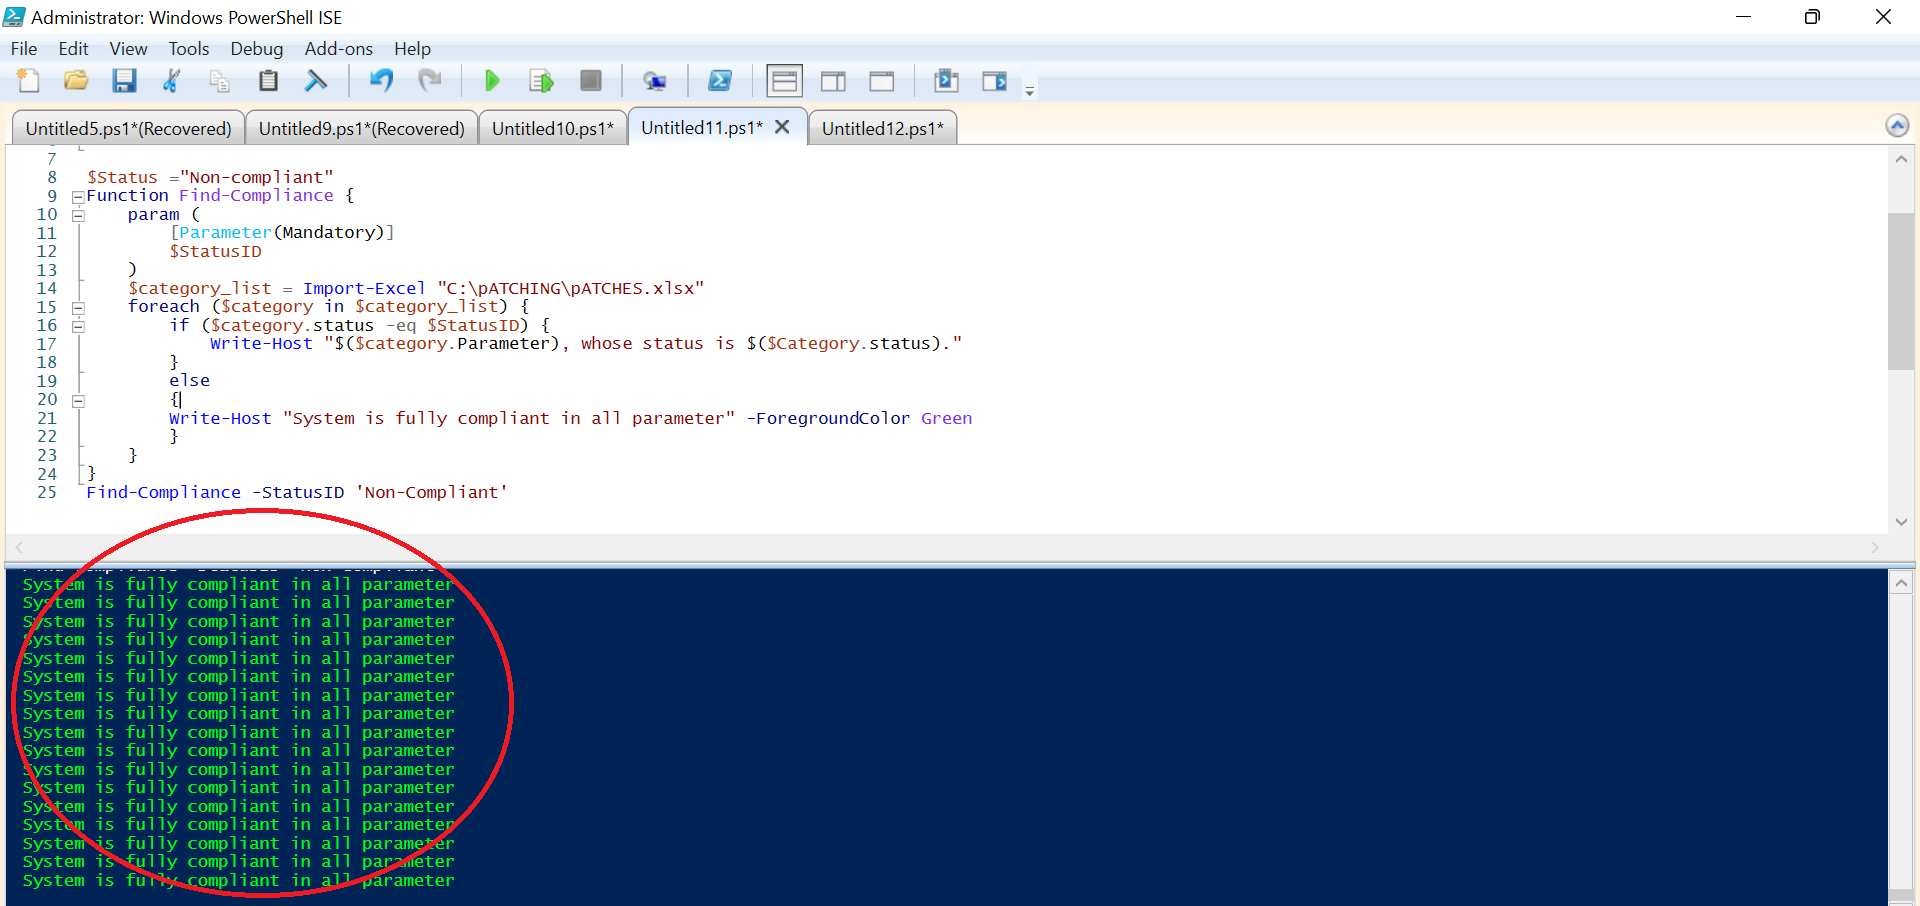Save the current script

(124, 81)
